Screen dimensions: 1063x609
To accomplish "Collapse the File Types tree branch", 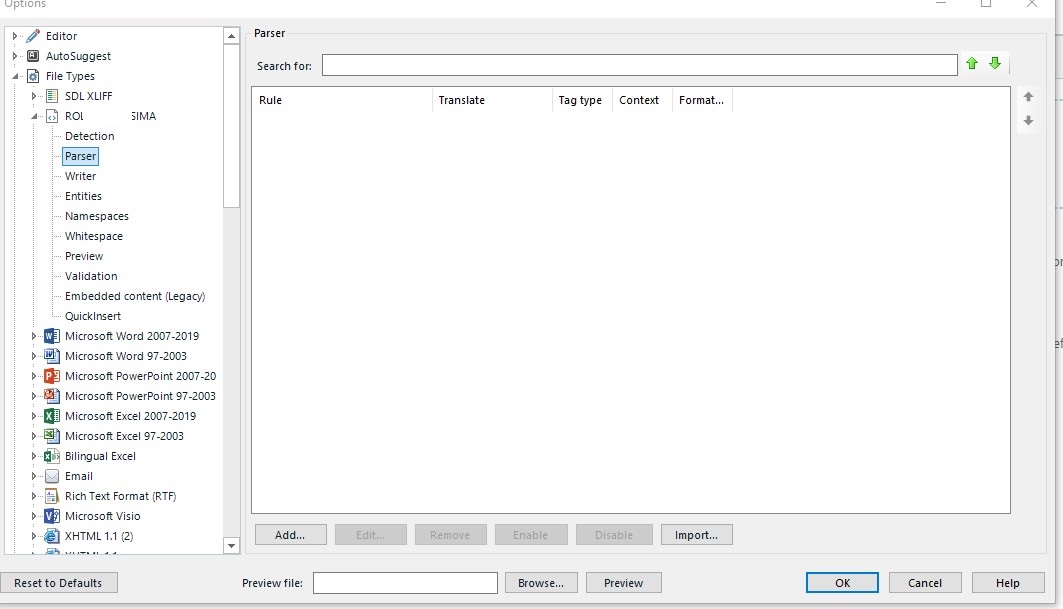I will point(13,75).
